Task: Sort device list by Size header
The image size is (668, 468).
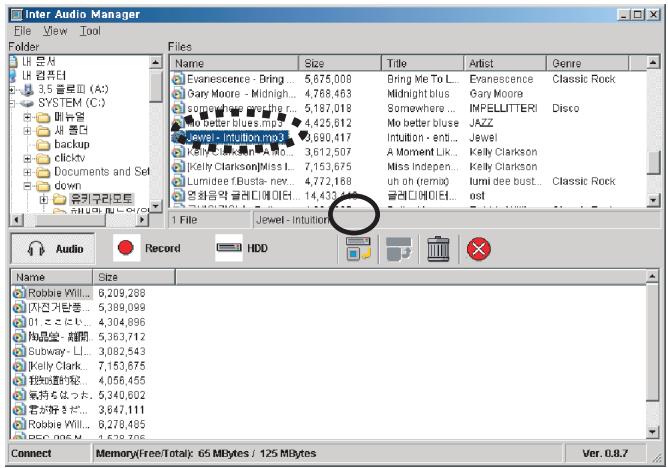Action: tap(134, 277)
